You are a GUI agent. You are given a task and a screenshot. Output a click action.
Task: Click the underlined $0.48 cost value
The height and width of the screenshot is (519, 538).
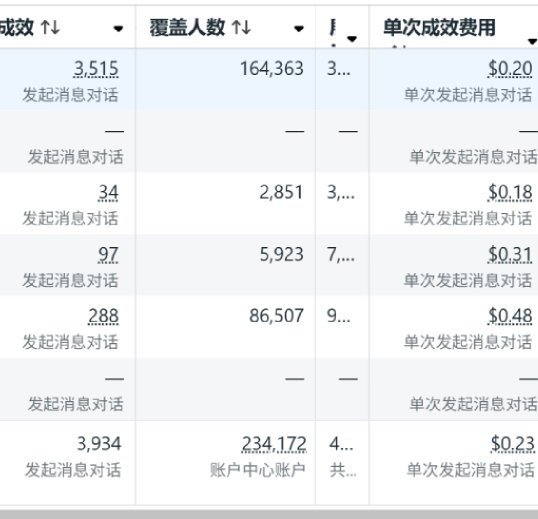[510, 316]
